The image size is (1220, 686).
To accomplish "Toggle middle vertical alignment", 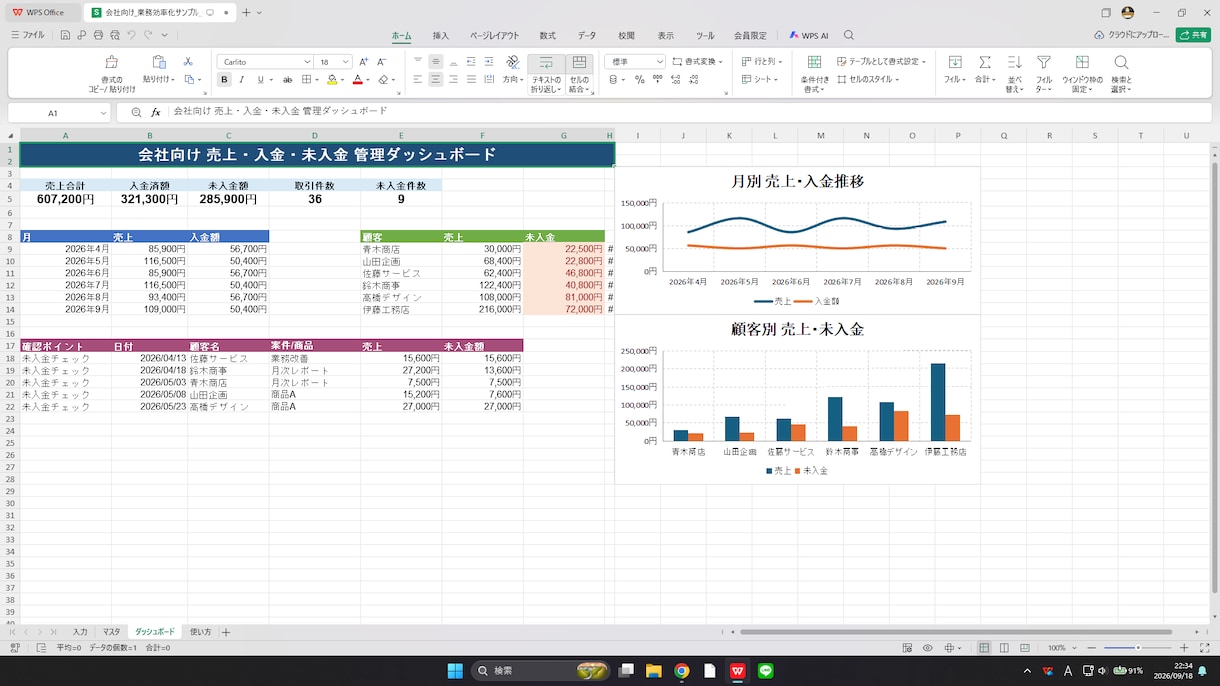I will [x=436, y=62].
